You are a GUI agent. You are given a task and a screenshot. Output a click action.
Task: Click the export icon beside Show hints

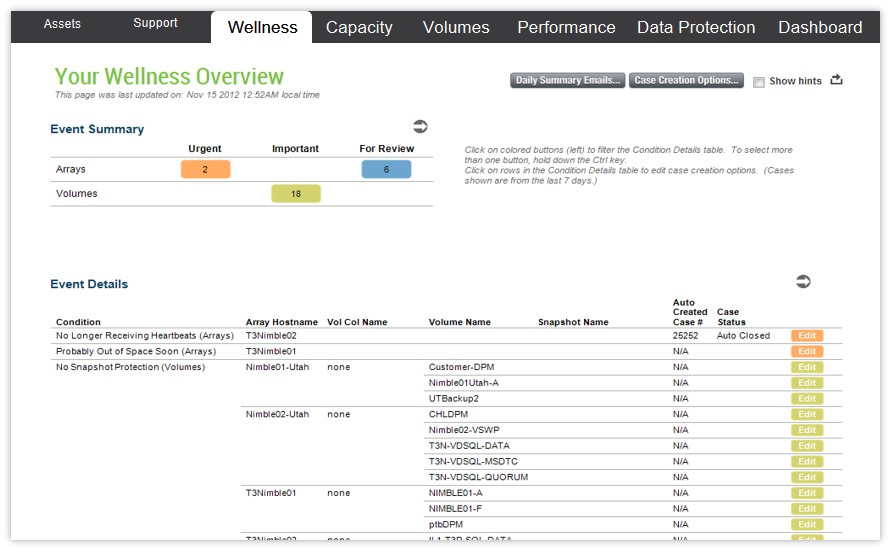pyautogui.click(x=837, y=80)
